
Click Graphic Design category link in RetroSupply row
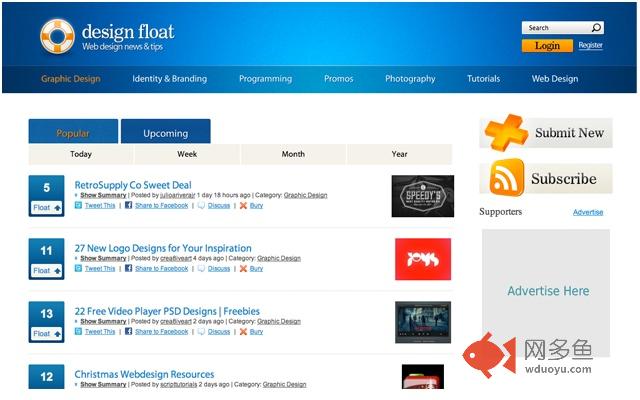click(x=305, y=195)
